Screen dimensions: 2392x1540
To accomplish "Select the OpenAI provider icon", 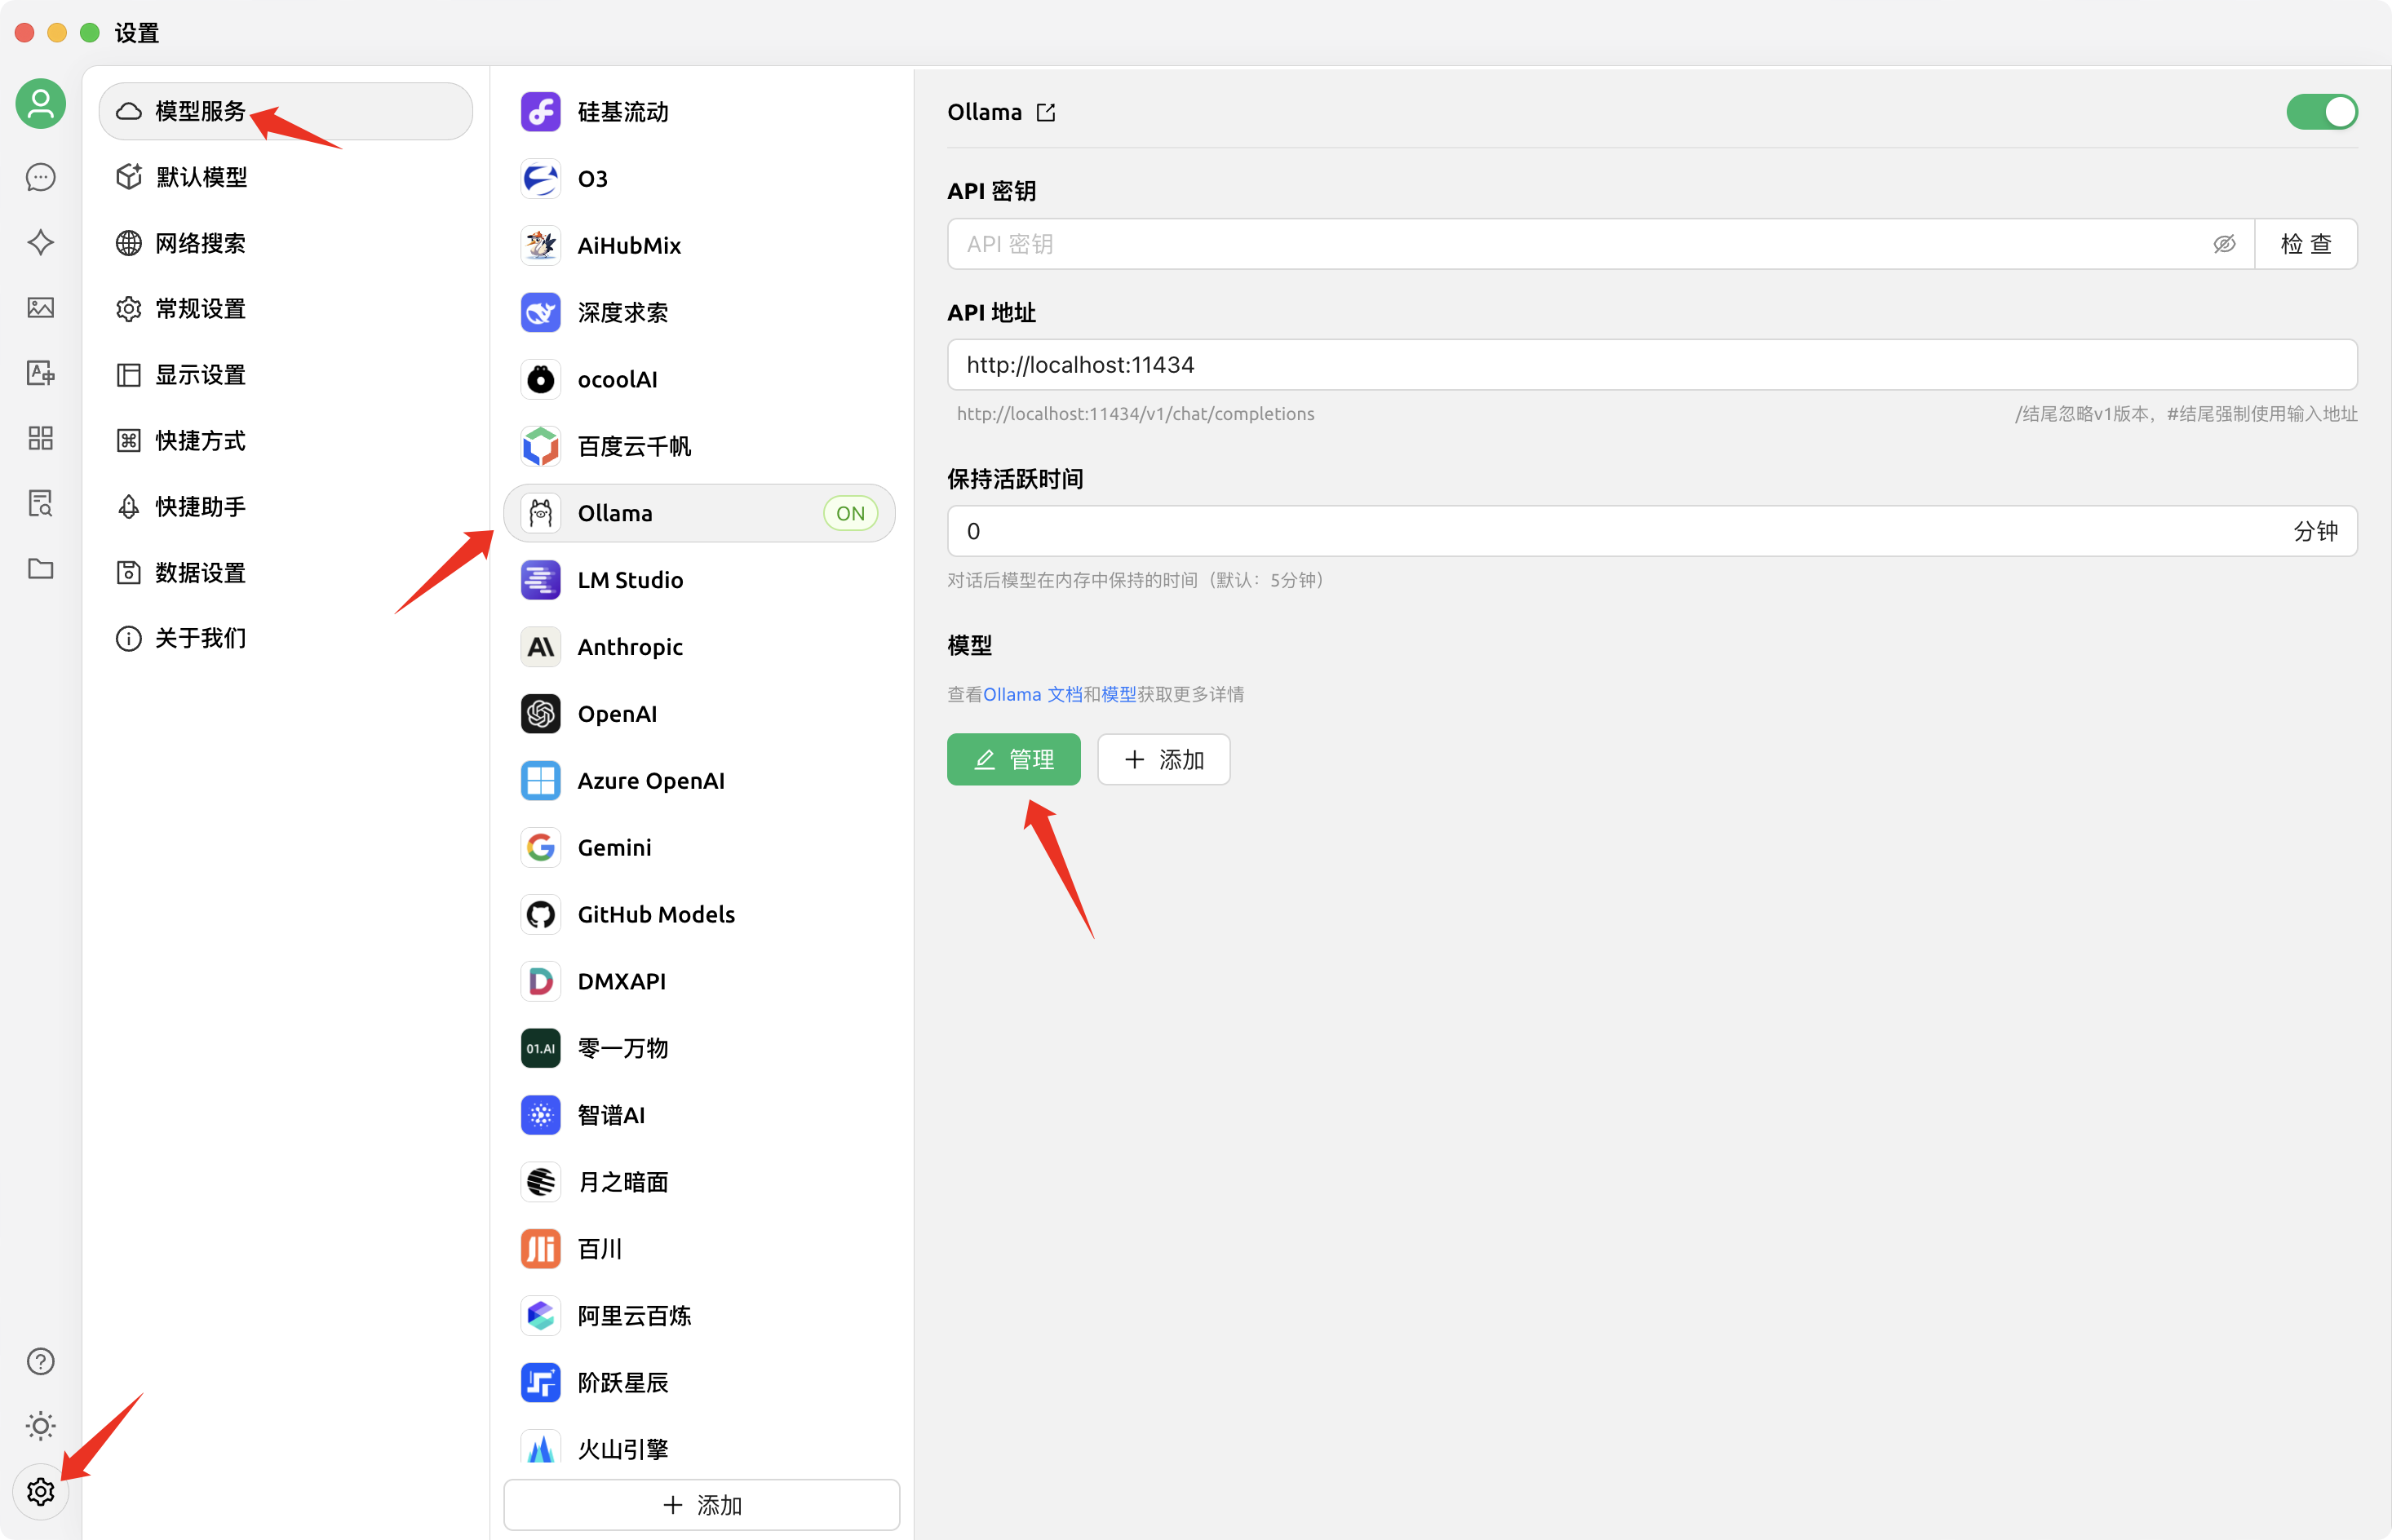I will click(x=541, y=714).
